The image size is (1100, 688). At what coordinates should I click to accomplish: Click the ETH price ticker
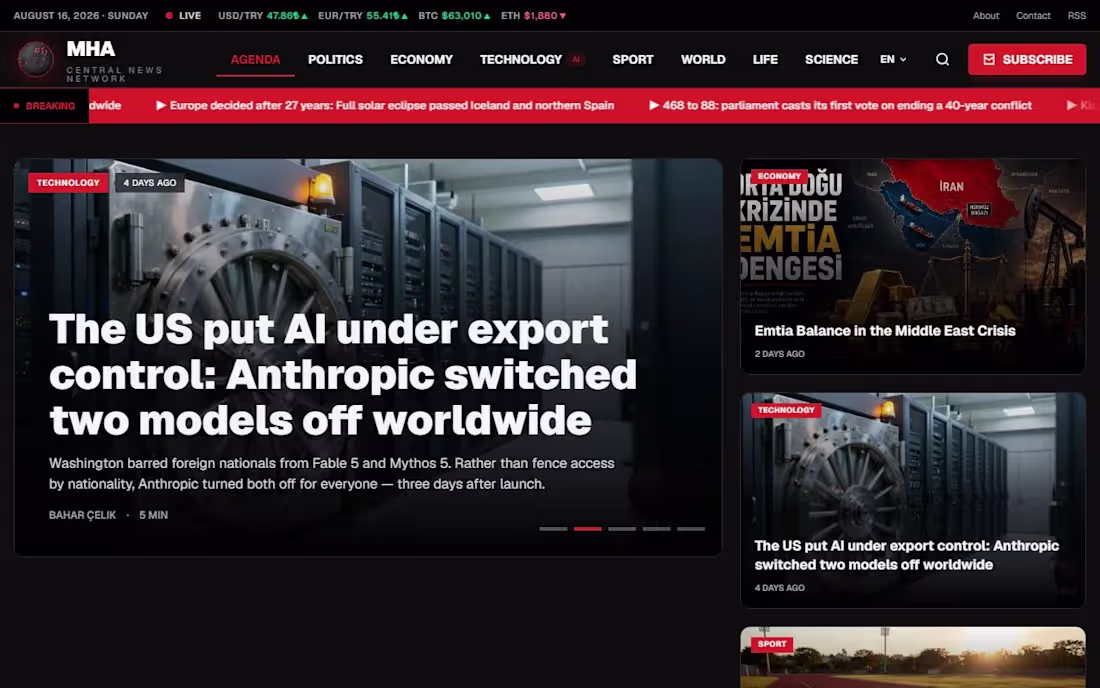pos(533,15)
